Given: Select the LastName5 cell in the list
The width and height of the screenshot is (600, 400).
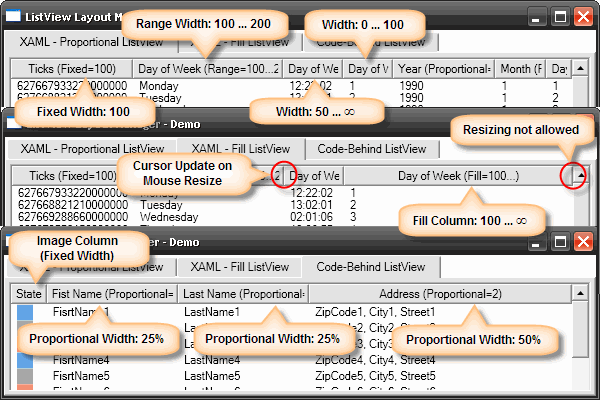Looking at the screenshot, I should click(212, 376).
